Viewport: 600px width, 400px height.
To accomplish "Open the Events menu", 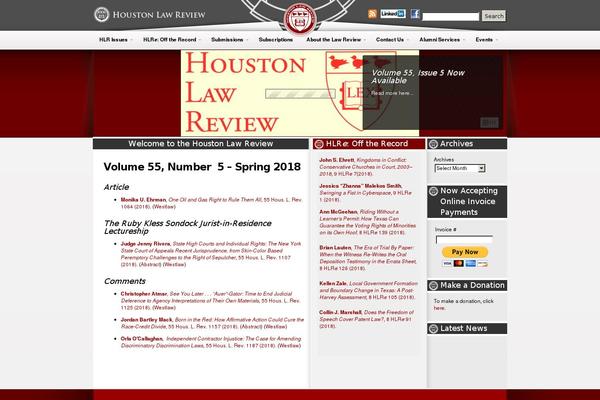I will (486, 40).
